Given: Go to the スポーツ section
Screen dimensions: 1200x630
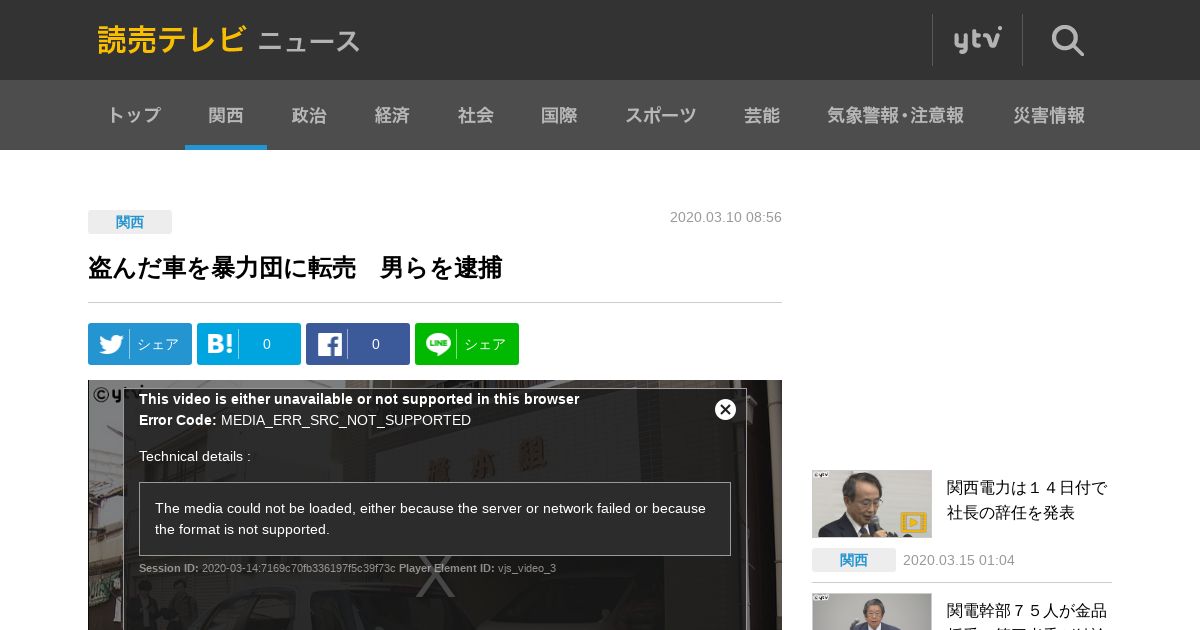Looking at the screenshot, I should pos(661,115).
